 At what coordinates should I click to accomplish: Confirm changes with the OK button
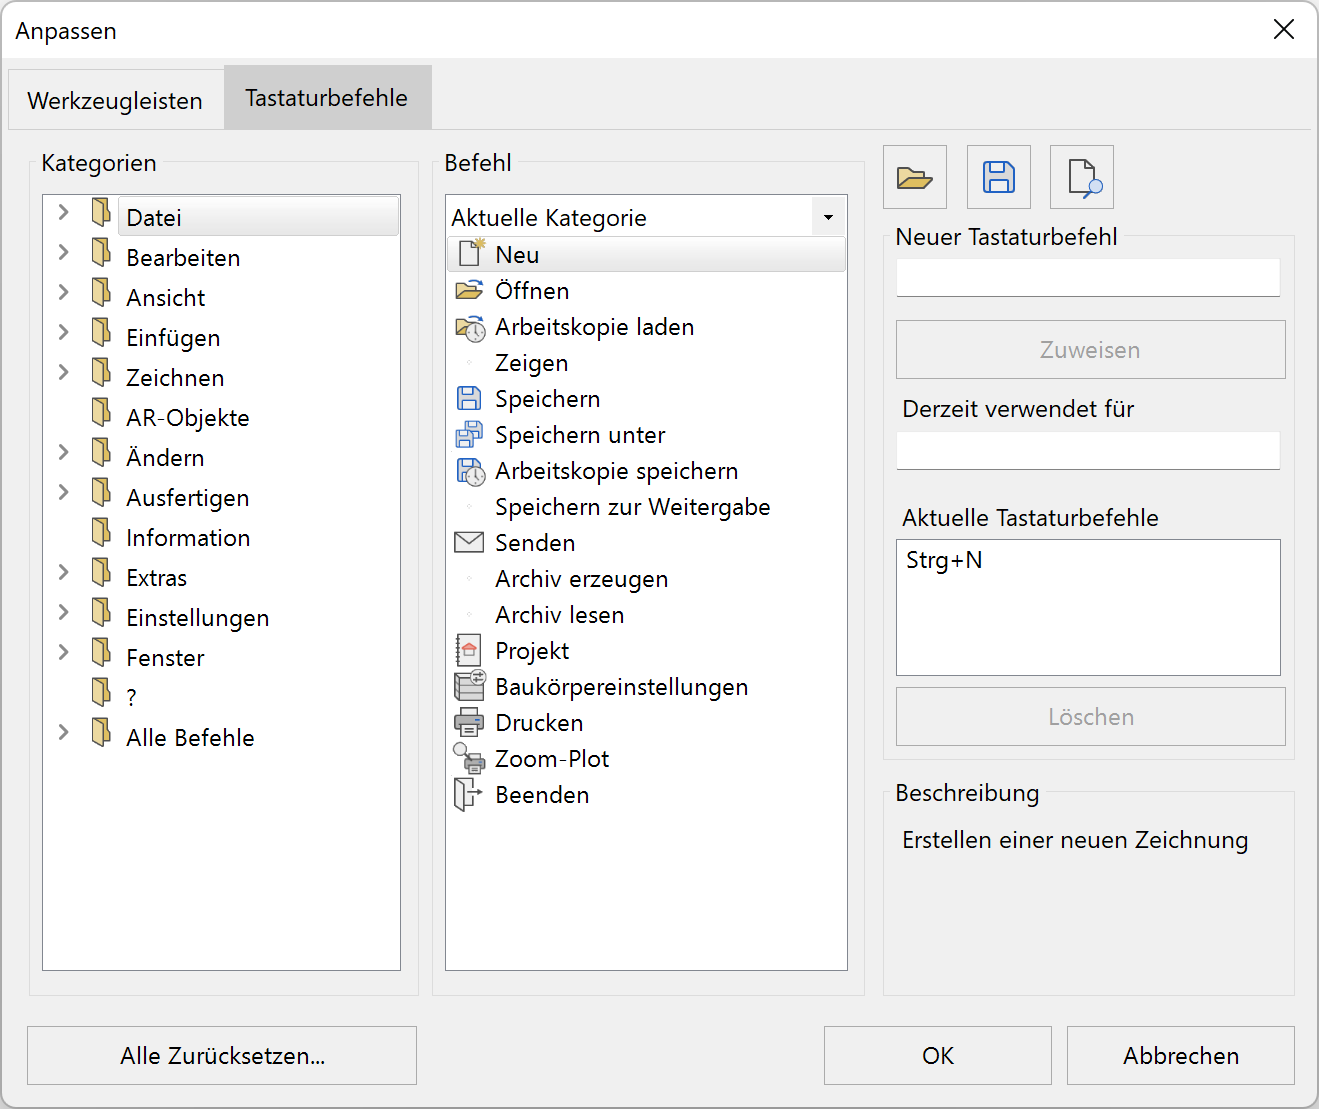(936, 1055)
